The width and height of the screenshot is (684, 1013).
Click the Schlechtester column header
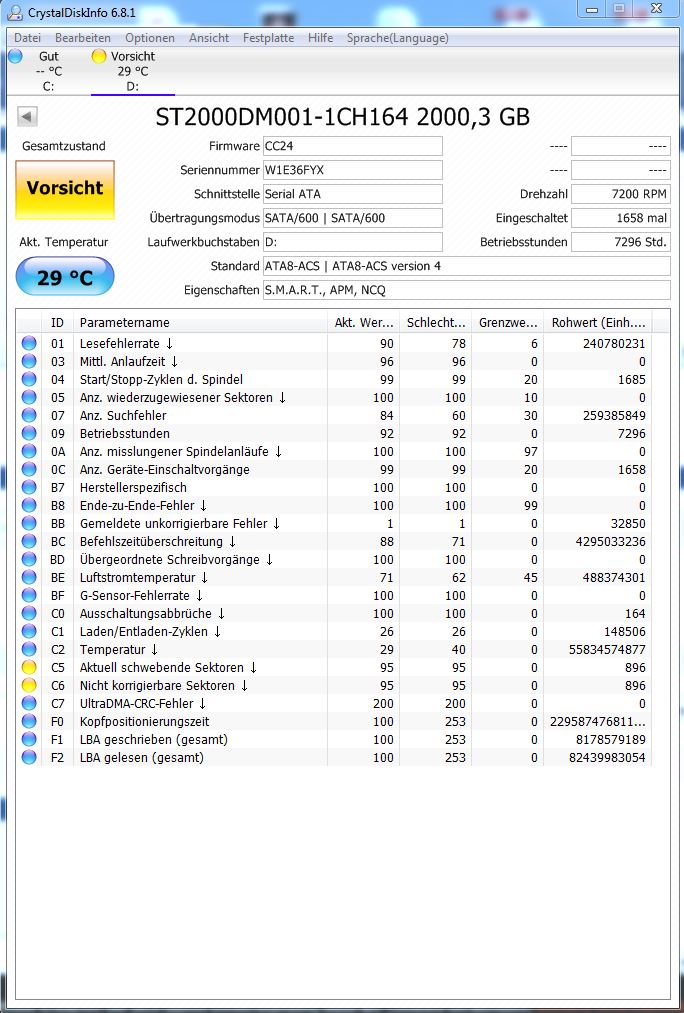tap(435, 322)
